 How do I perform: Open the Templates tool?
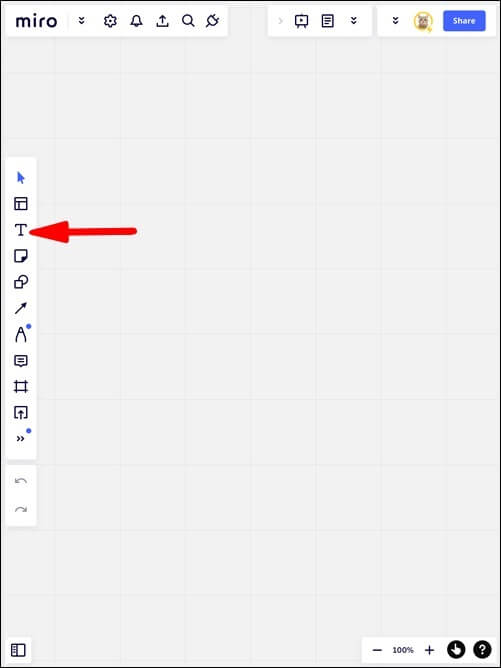point(20,204)
